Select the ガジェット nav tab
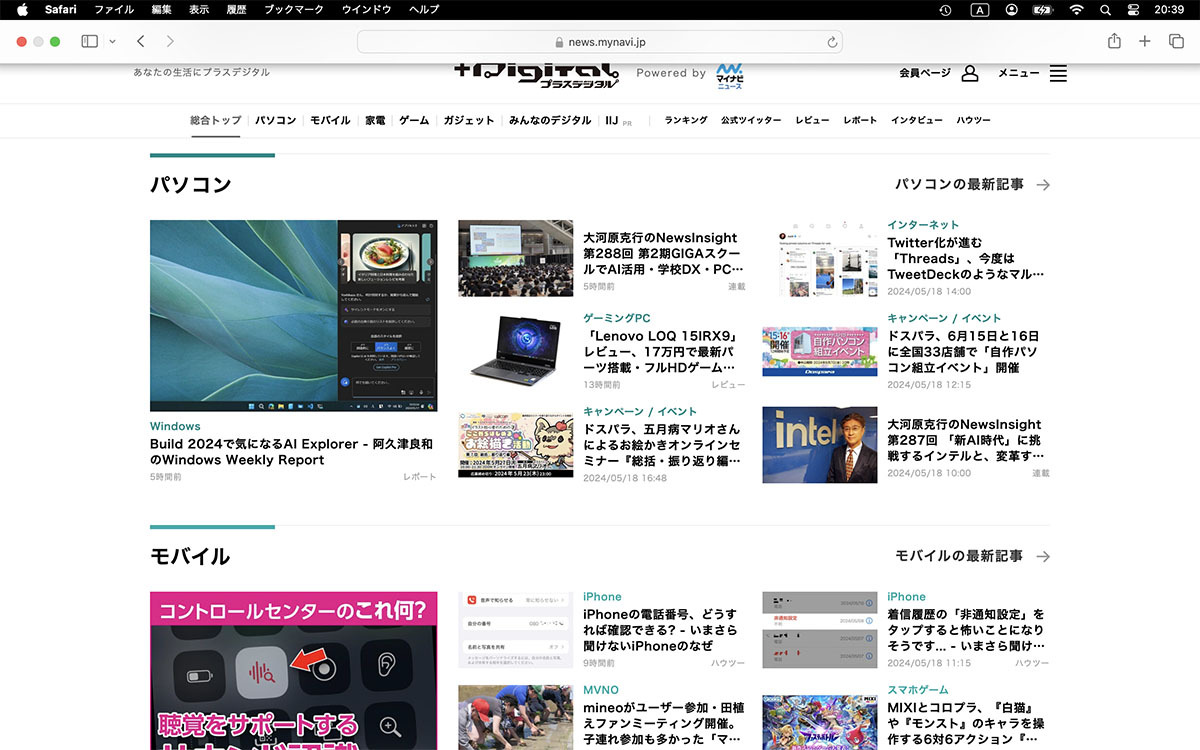The width and height of the screenshot is (1200, 750). (x=469, y=120)
